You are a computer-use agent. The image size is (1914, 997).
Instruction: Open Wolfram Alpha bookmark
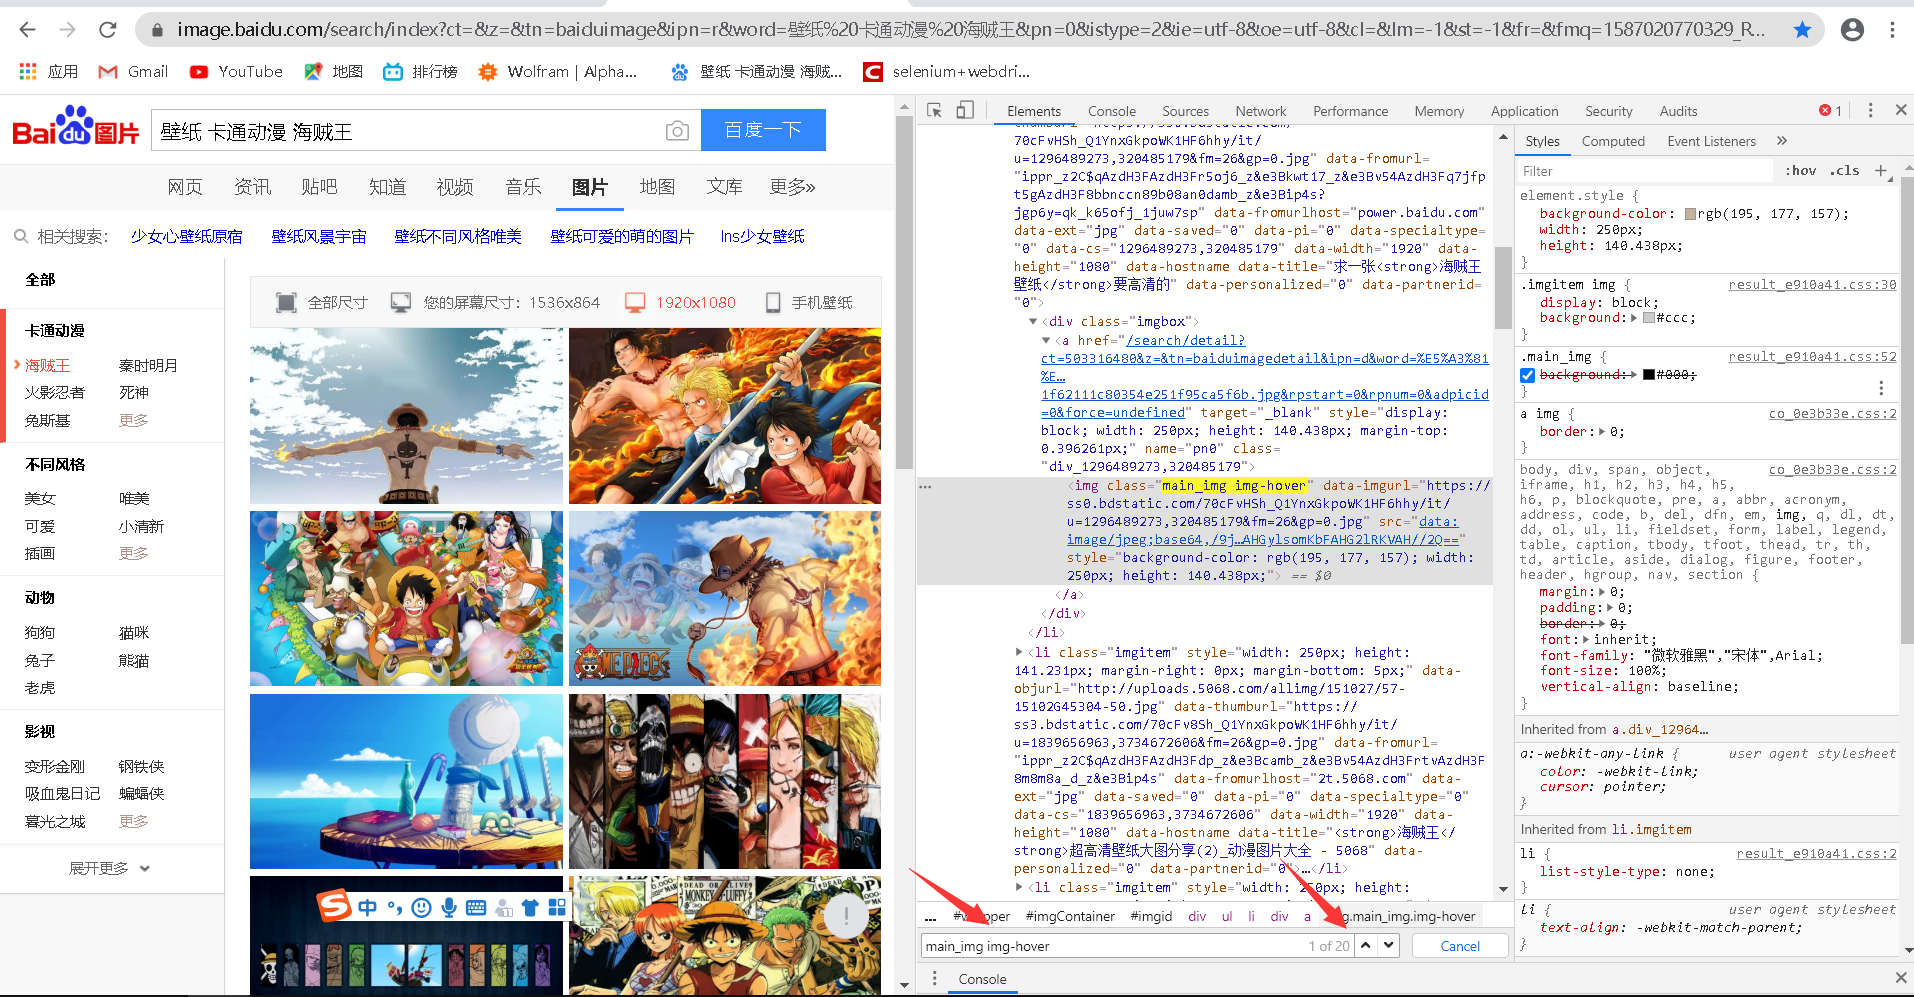click(558, 72)
